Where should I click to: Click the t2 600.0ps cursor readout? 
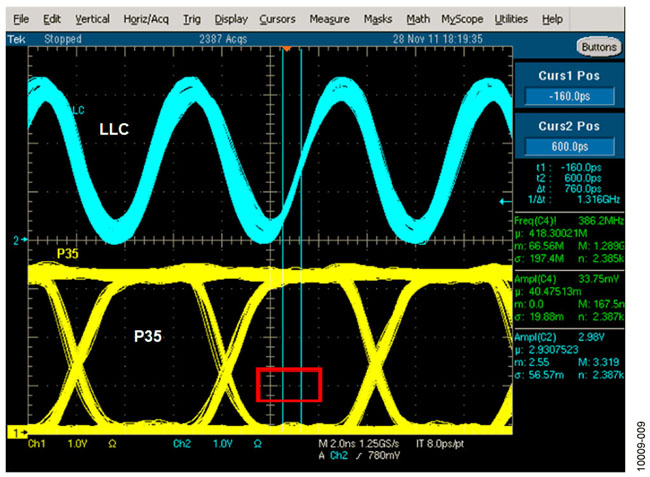pos(569,178)
